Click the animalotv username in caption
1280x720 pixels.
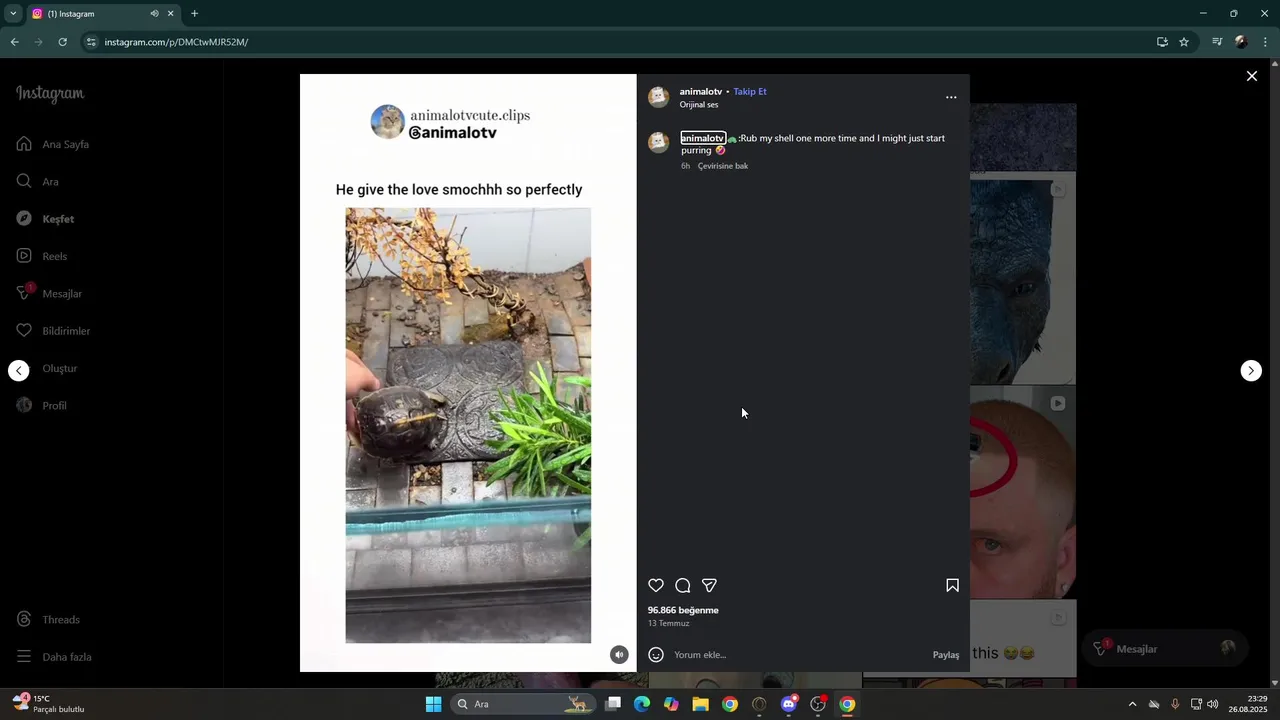(x=703, y=138)
